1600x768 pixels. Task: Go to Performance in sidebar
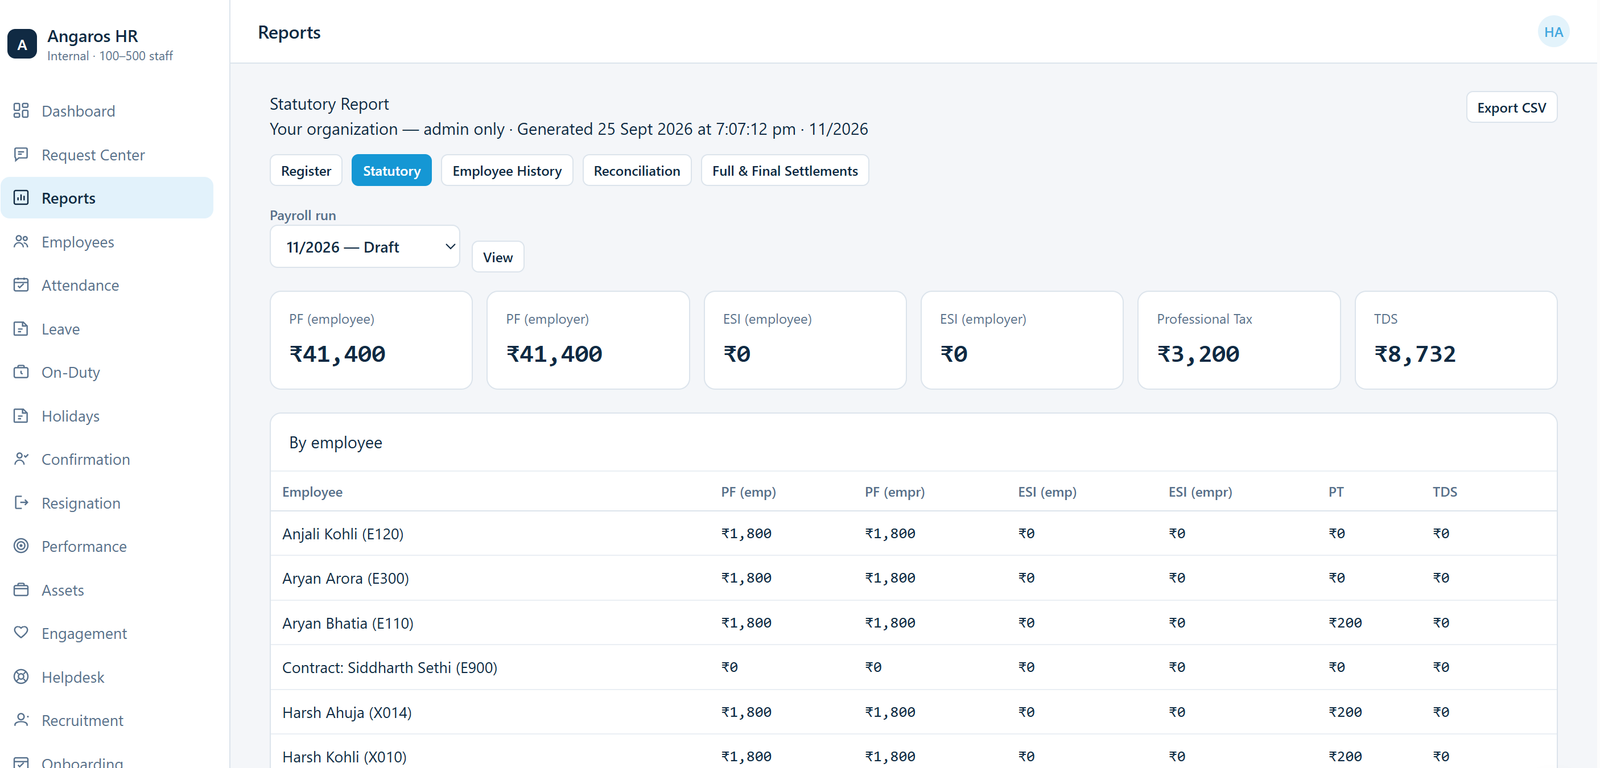(107, 546)
